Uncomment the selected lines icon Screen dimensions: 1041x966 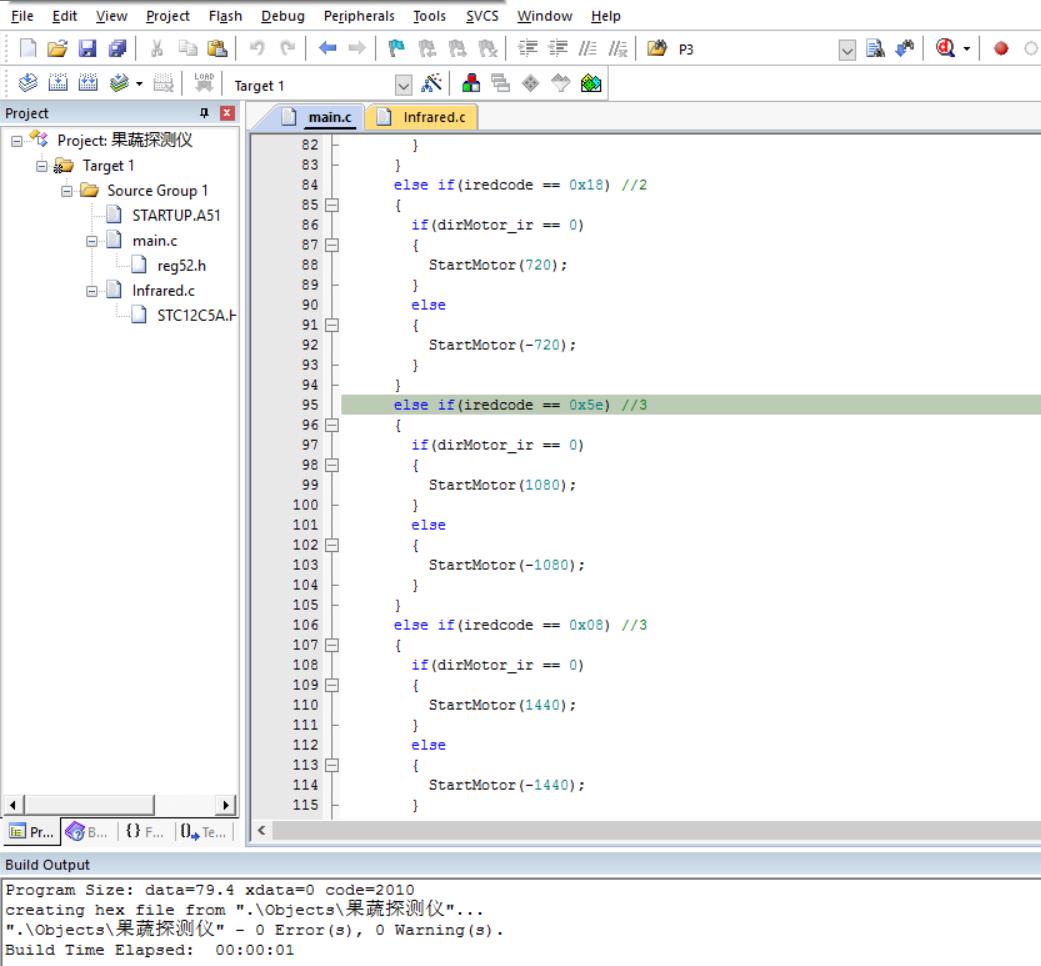617,48
